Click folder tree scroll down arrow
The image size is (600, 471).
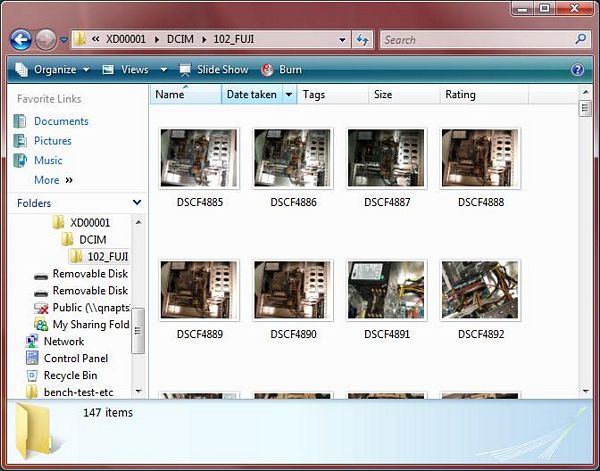138,391
